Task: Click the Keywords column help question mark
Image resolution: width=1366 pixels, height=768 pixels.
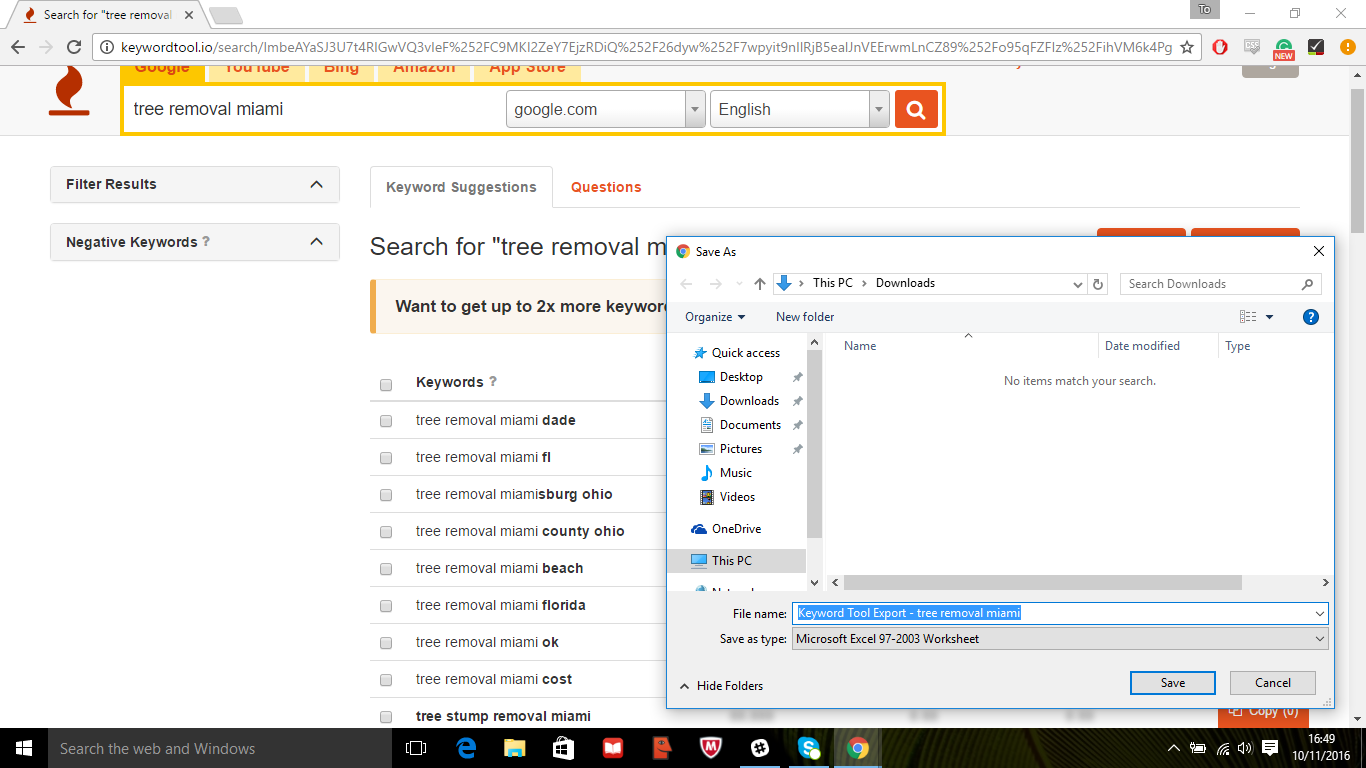Action: coord(493,382)
